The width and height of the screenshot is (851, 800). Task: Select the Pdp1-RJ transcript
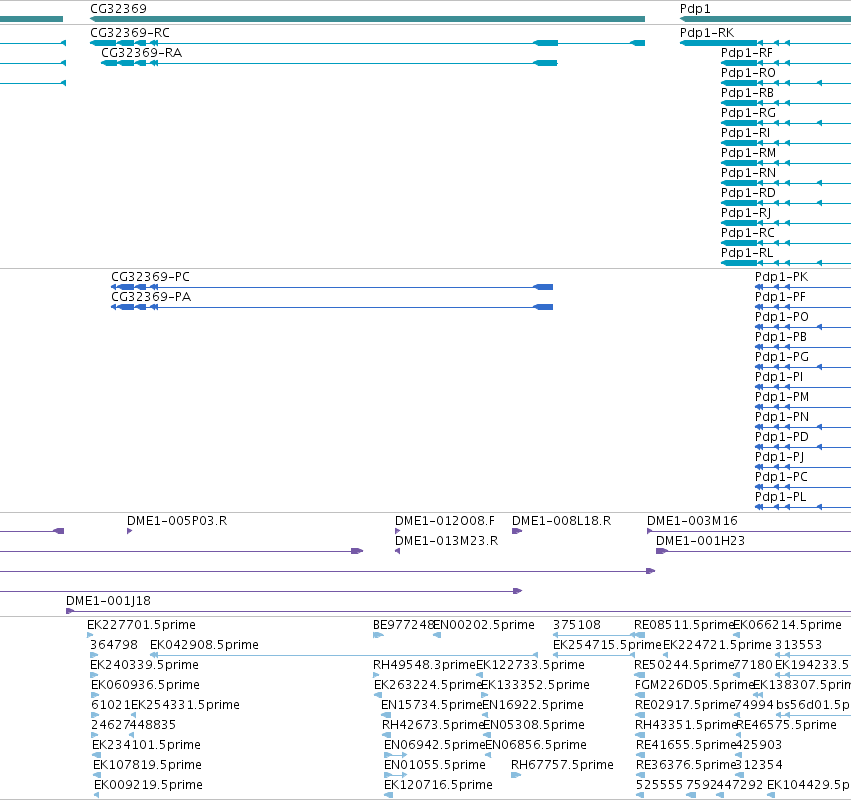[x=786, y=223]
